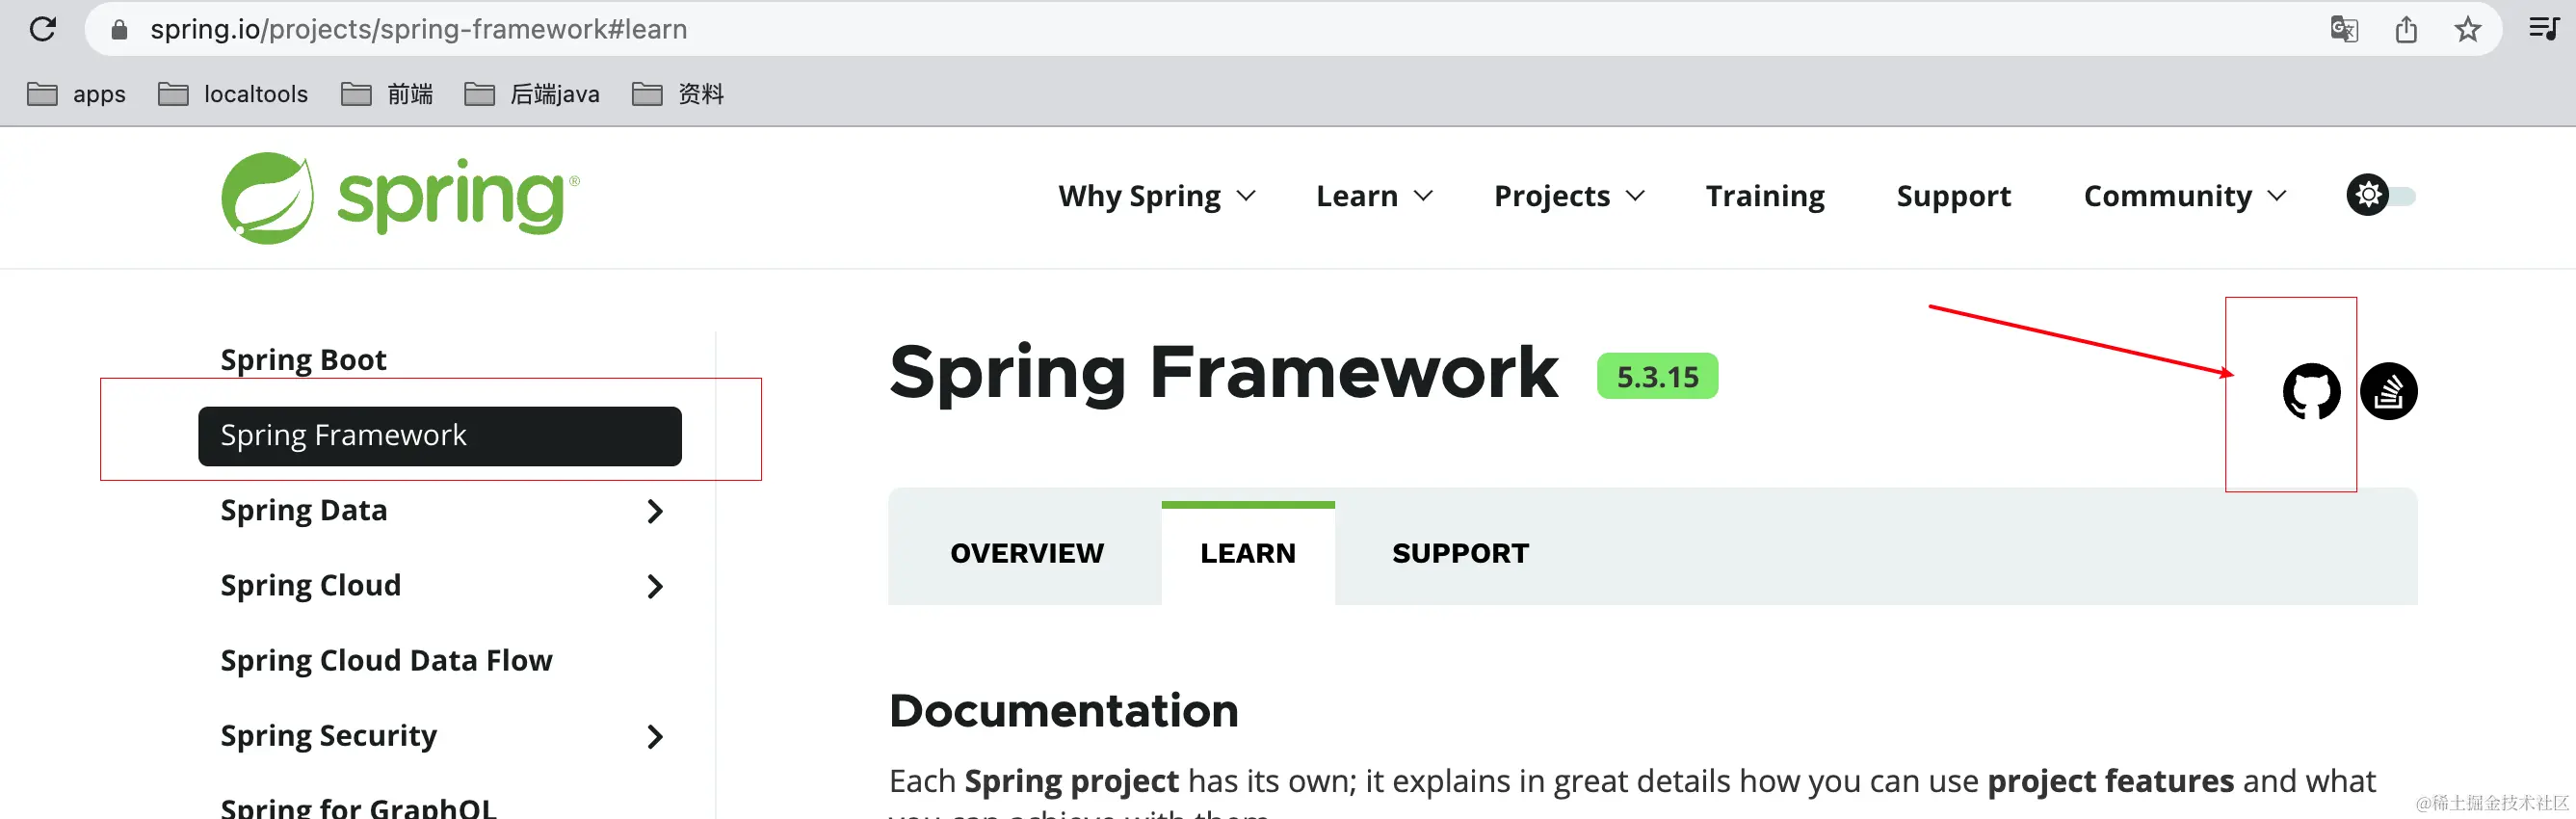Click the Spring logo to go home
Viewport: 2576px width, 819px height.
click(400, 197)
